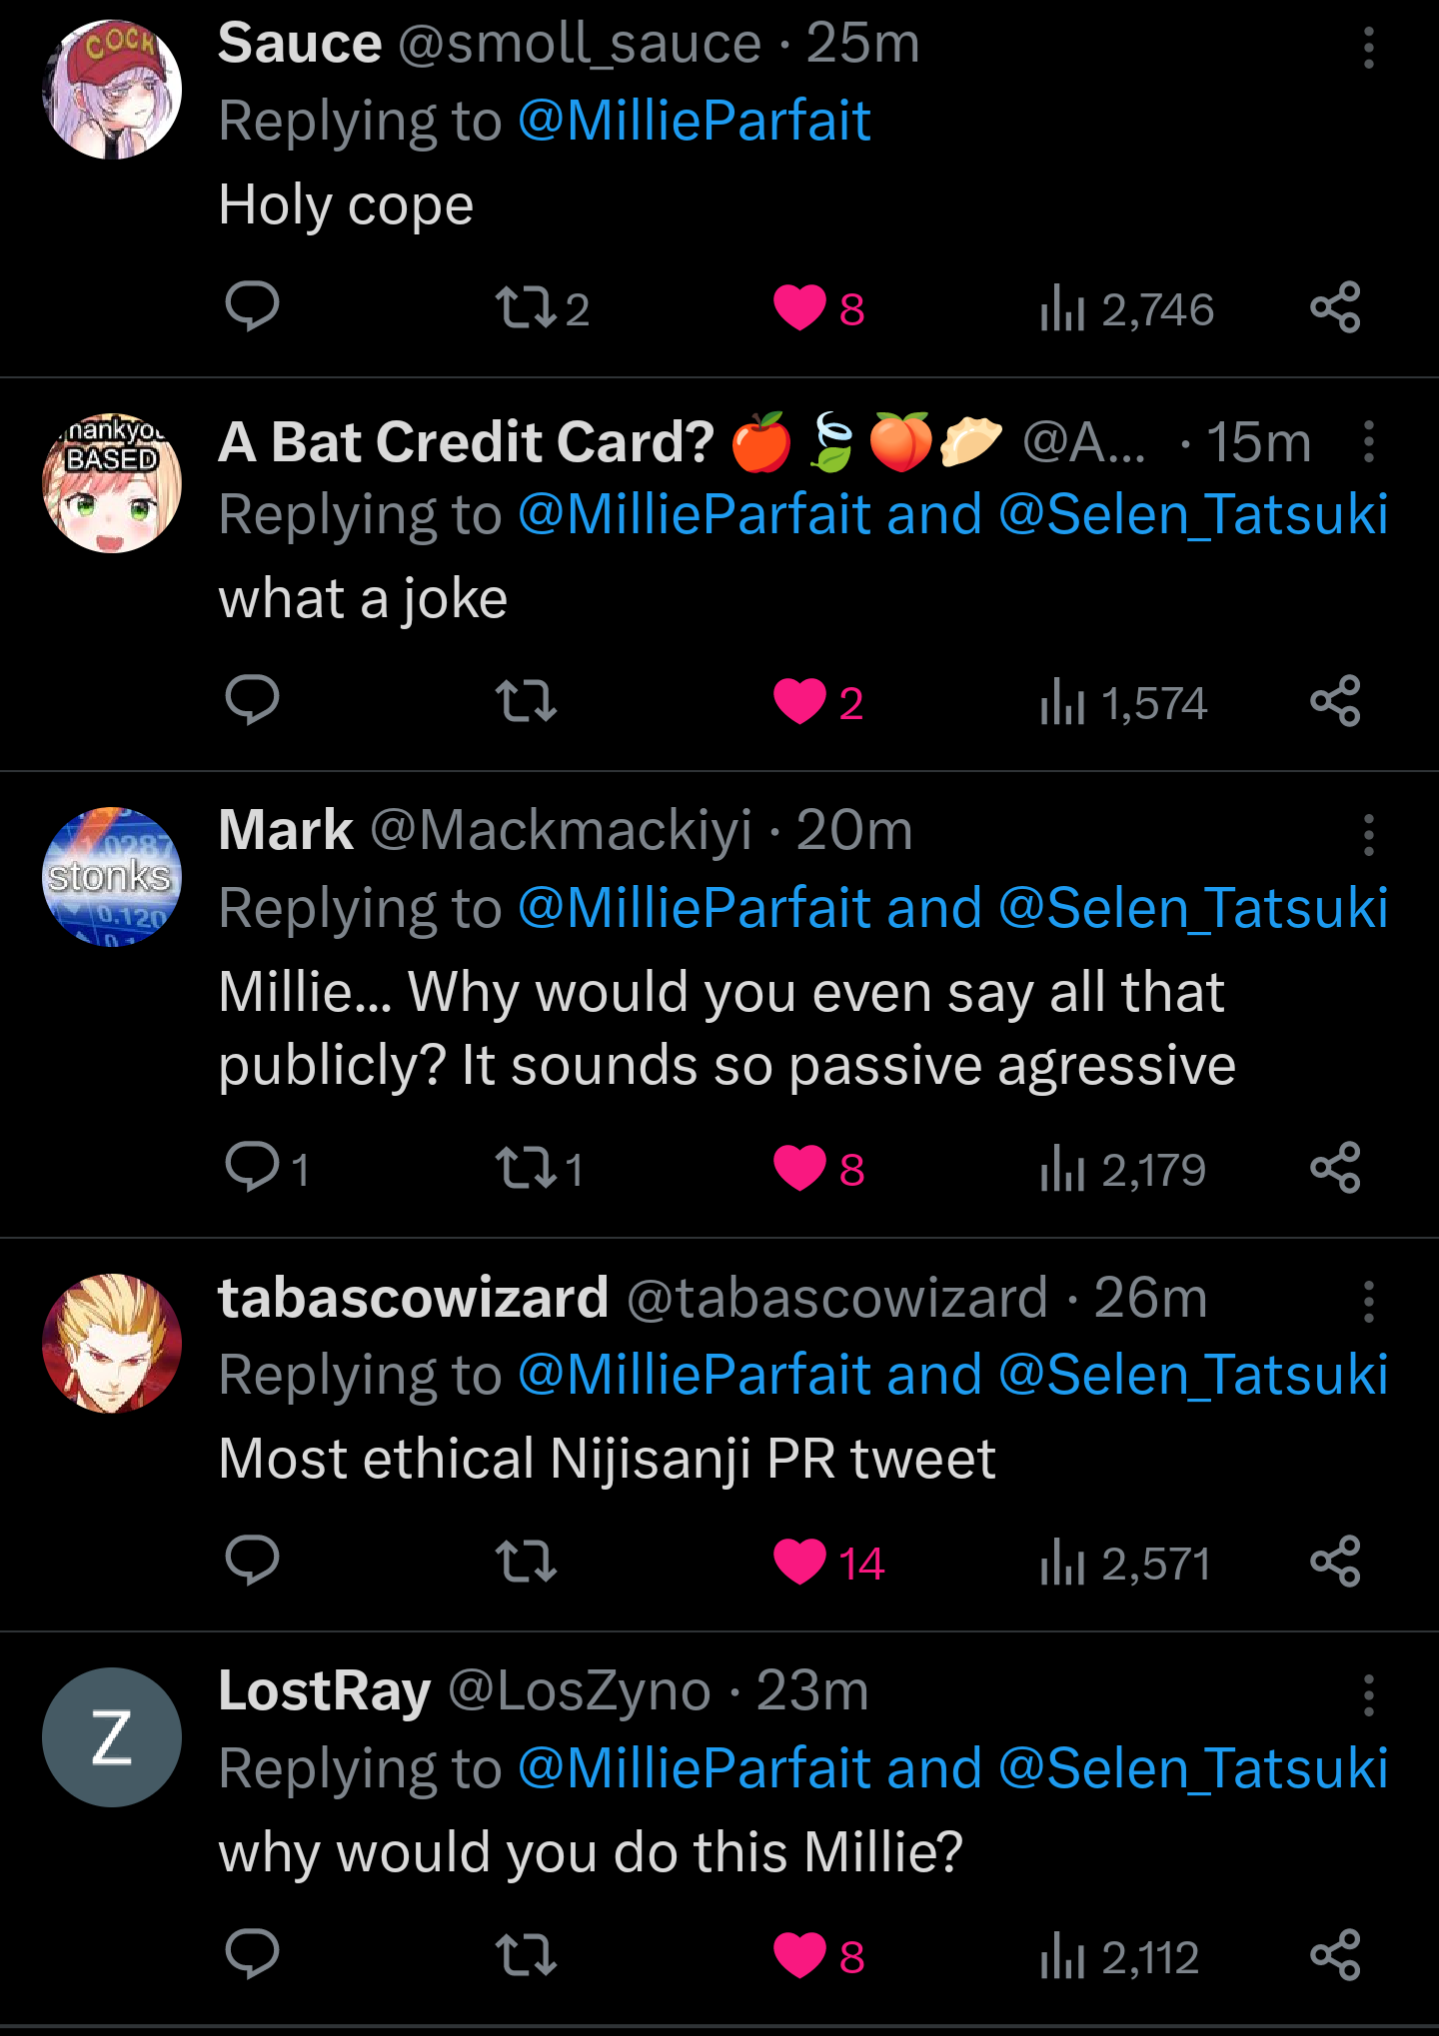Reply to Mark's passive aggressive tweet
Viewport: 1439px width, 2036px height.
[x=252, y=1167]
